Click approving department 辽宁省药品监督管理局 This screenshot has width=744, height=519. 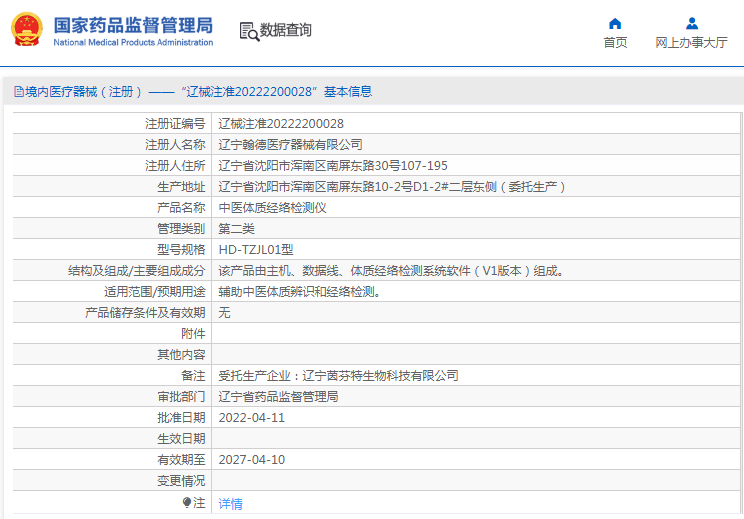pos(278,397)
